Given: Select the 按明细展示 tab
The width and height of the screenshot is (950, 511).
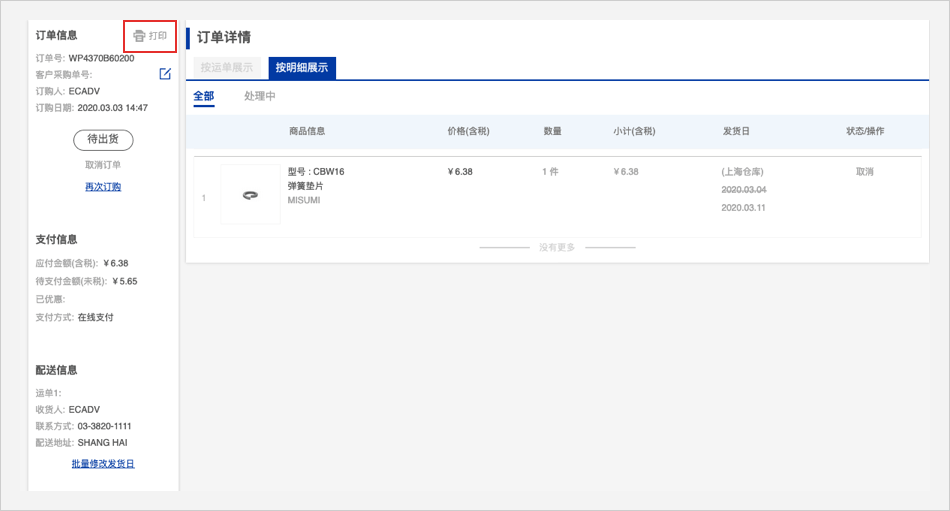Looking at the screenshot, I should point(302,68).
